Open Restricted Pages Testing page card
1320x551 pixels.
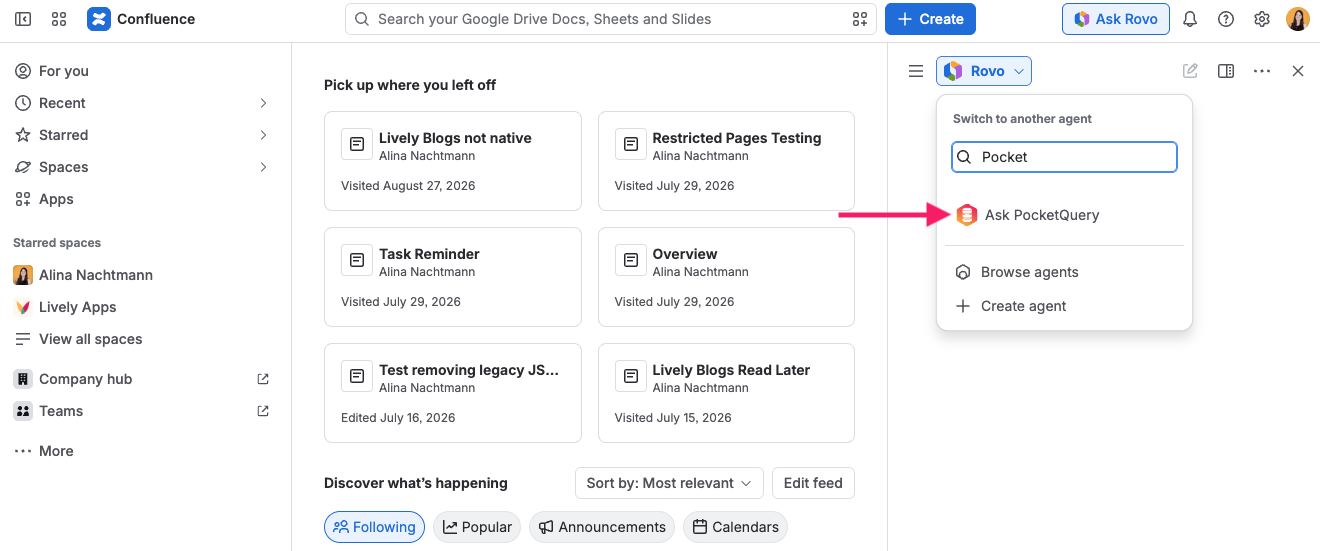(x=726, y=161)
